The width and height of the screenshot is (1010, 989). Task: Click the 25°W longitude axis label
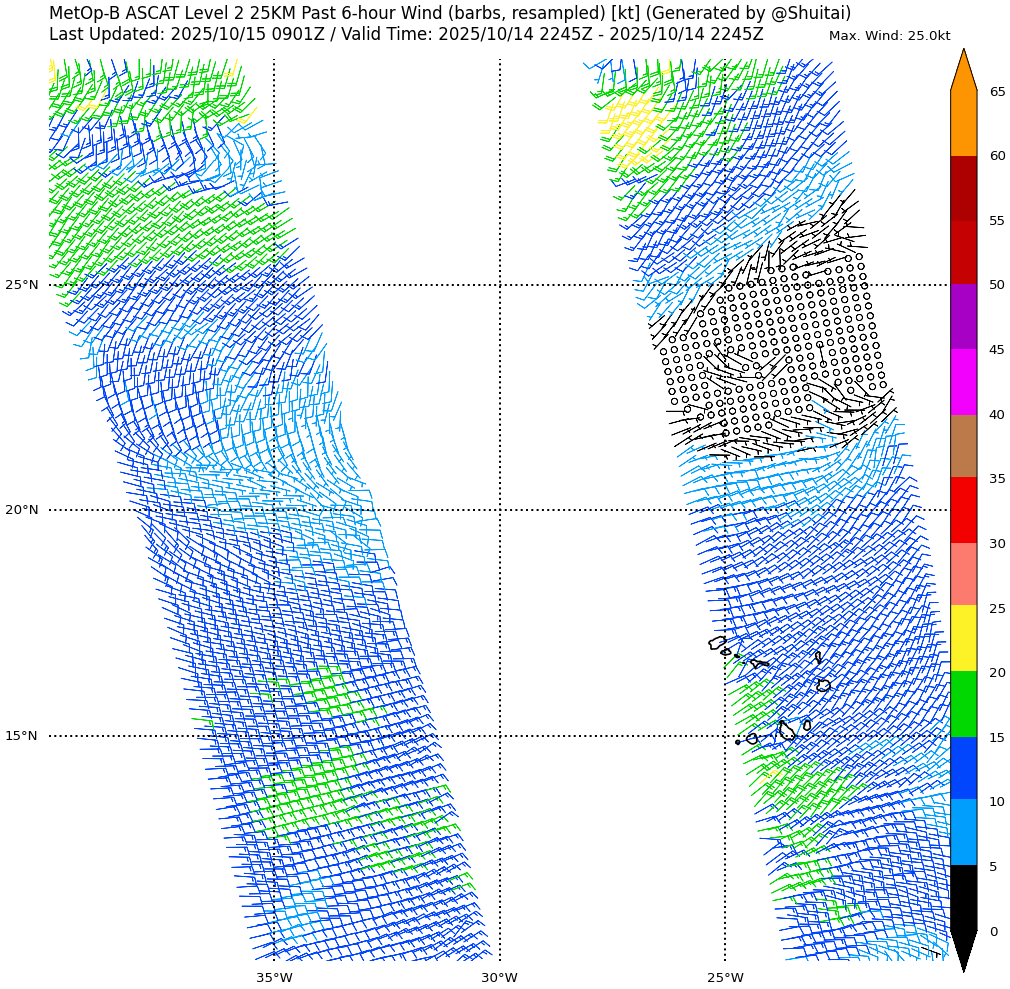click(x=725, y=977)
